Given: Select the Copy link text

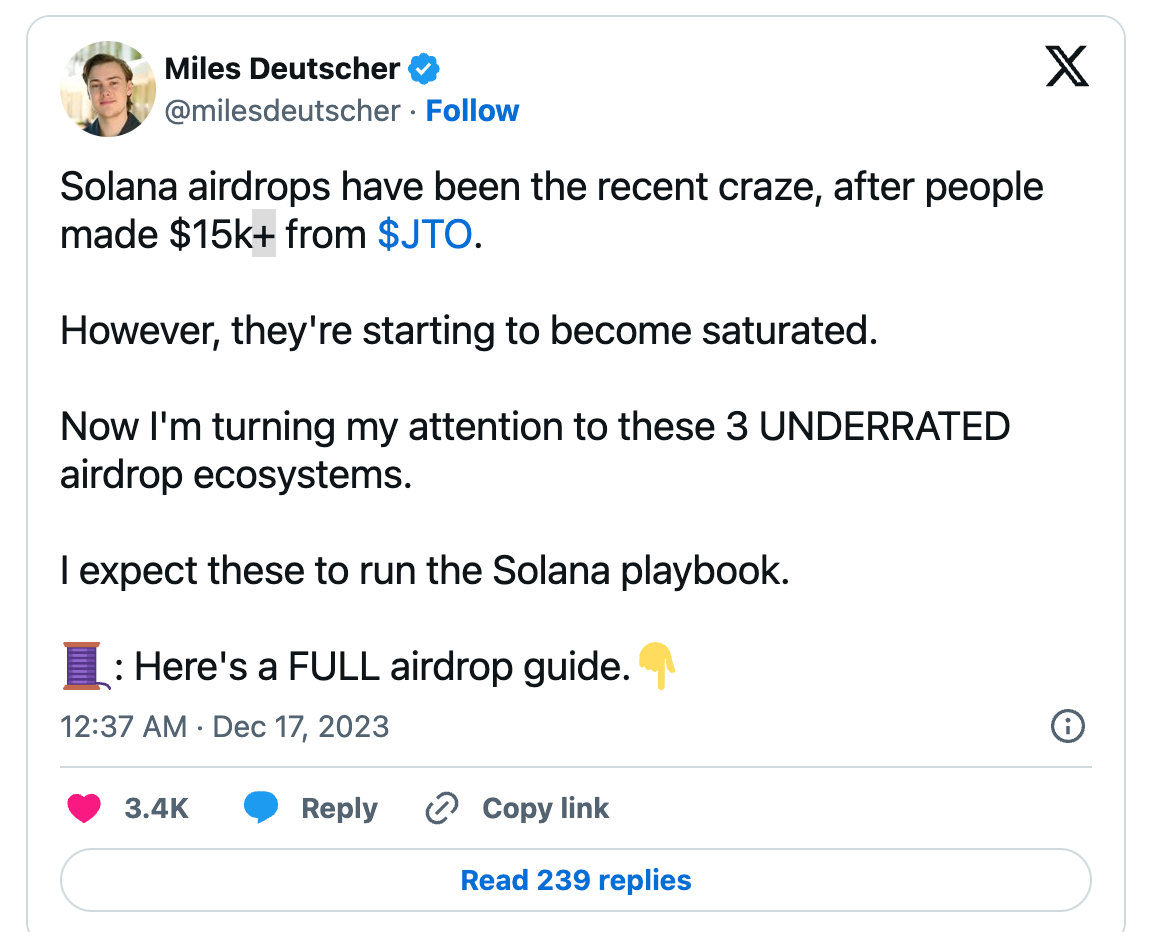Looking at the screenshot, I should (x=545, y=808).
